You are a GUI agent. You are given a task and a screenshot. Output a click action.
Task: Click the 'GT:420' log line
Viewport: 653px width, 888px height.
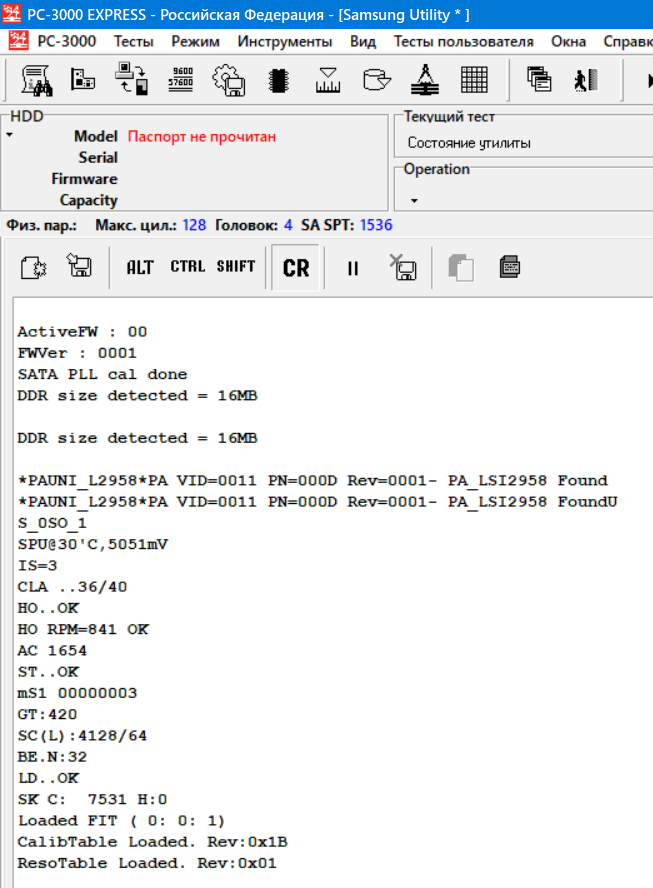(48, 714)
